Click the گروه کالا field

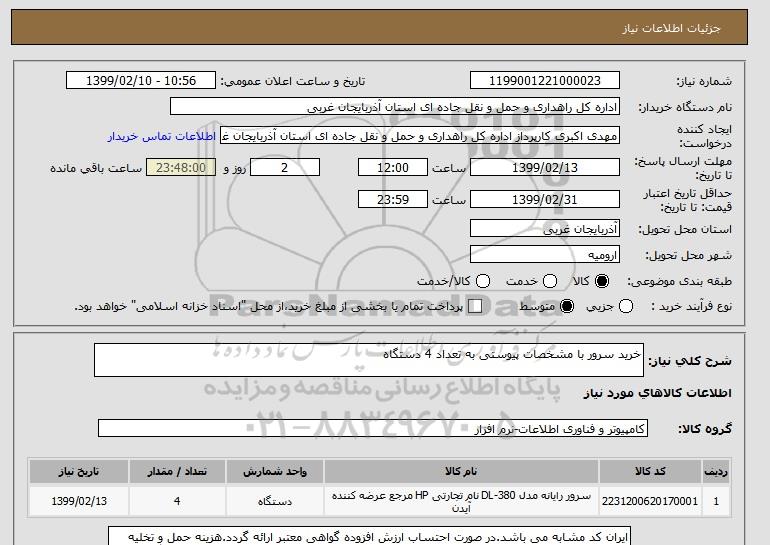pyautogui.click(x=373, y=428)
